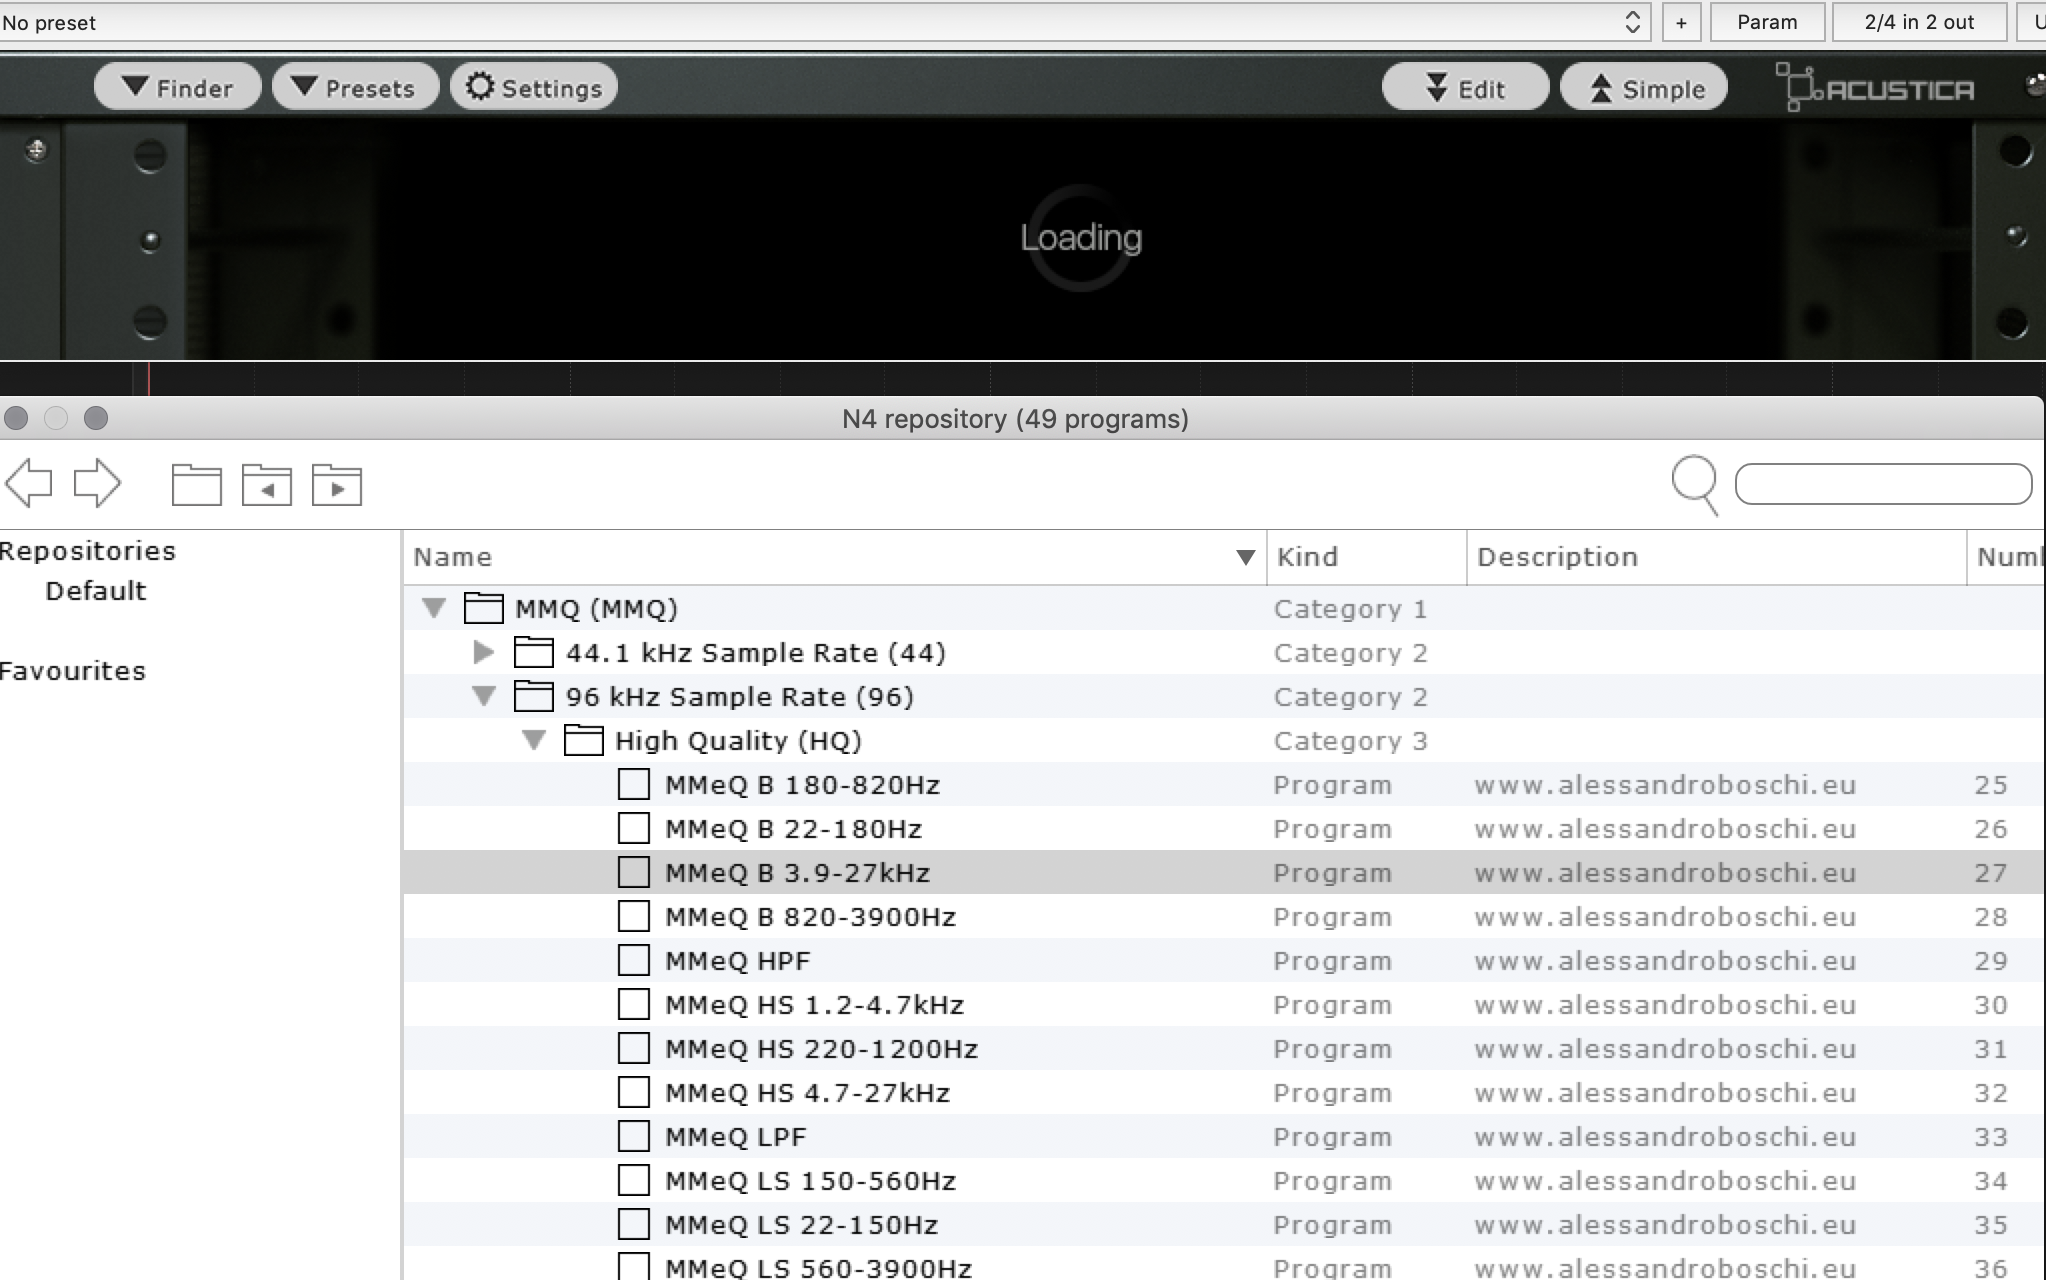The width and height of the screenshot is (2046, 1280).
Task: Open the Settings gear button
Action: [x=534, y=88]
